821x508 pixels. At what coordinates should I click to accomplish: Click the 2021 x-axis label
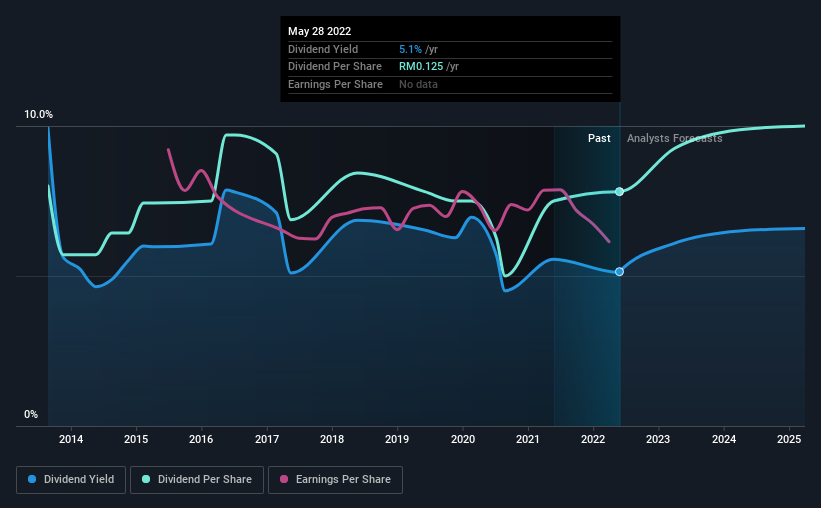pyautogui.click(x=528, y=439)
